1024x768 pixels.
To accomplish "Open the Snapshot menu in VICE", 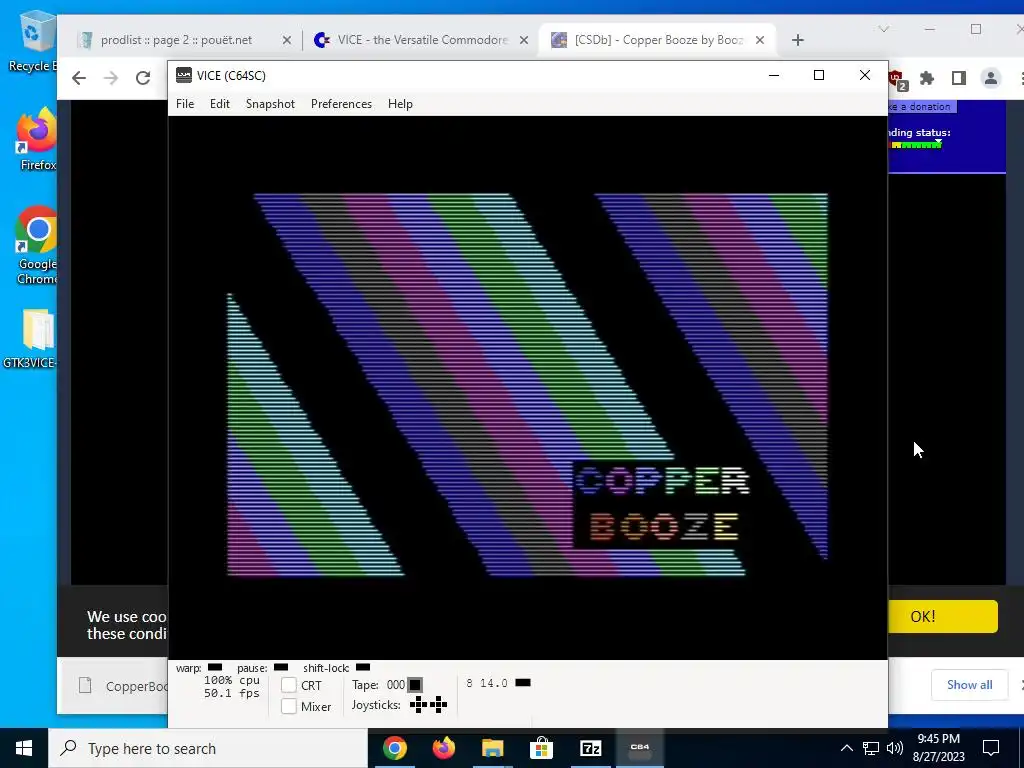I will [x=270, y=104].
